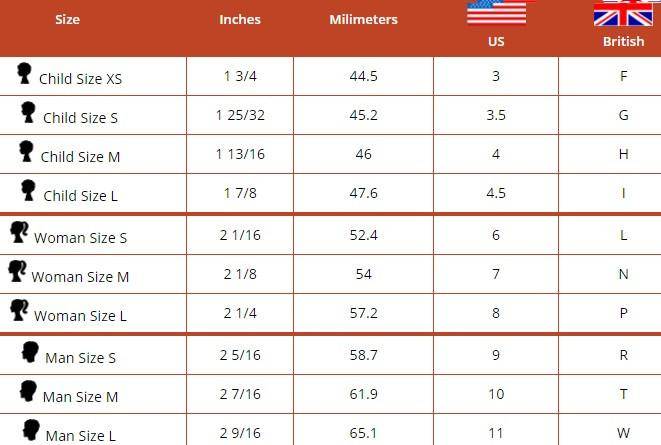Click the Child Size L head icon
Screen dimensions: 661x445
coord(29,190)
